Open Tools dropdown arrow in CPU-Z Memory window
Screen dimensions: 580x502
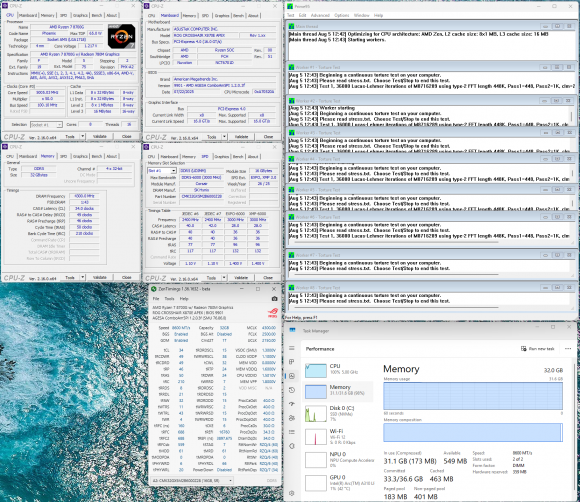click(82, 277)
